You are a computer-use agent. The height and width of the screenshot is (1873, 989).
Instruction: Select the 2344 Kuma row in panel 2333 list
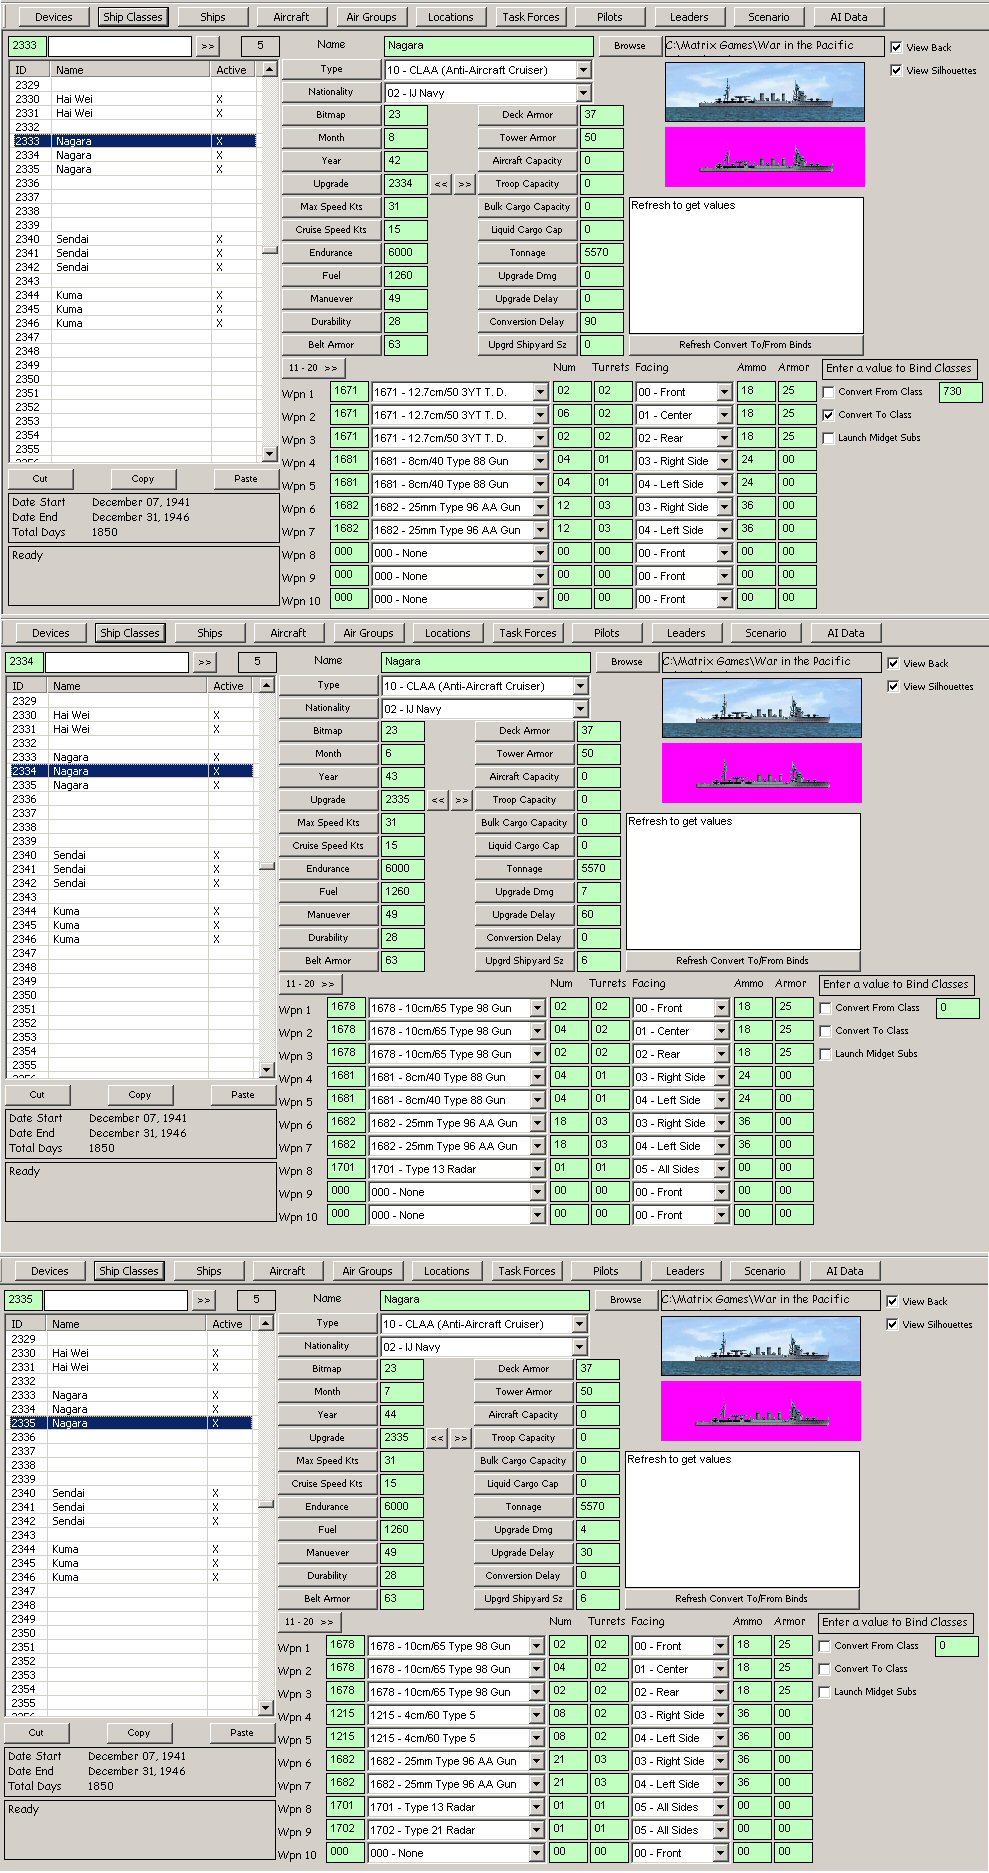(134, 296)
